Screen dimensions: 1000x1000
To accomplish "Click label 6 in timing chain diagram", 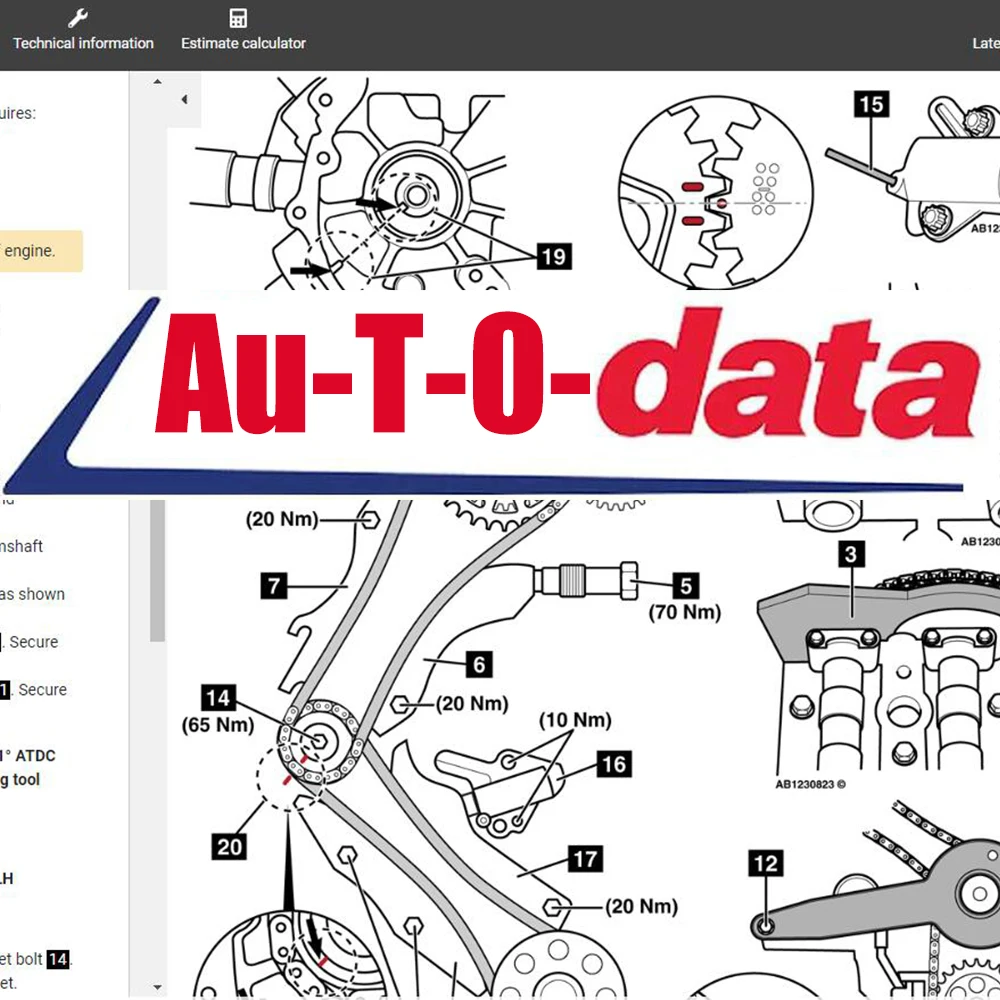I will tap(479, 665).
